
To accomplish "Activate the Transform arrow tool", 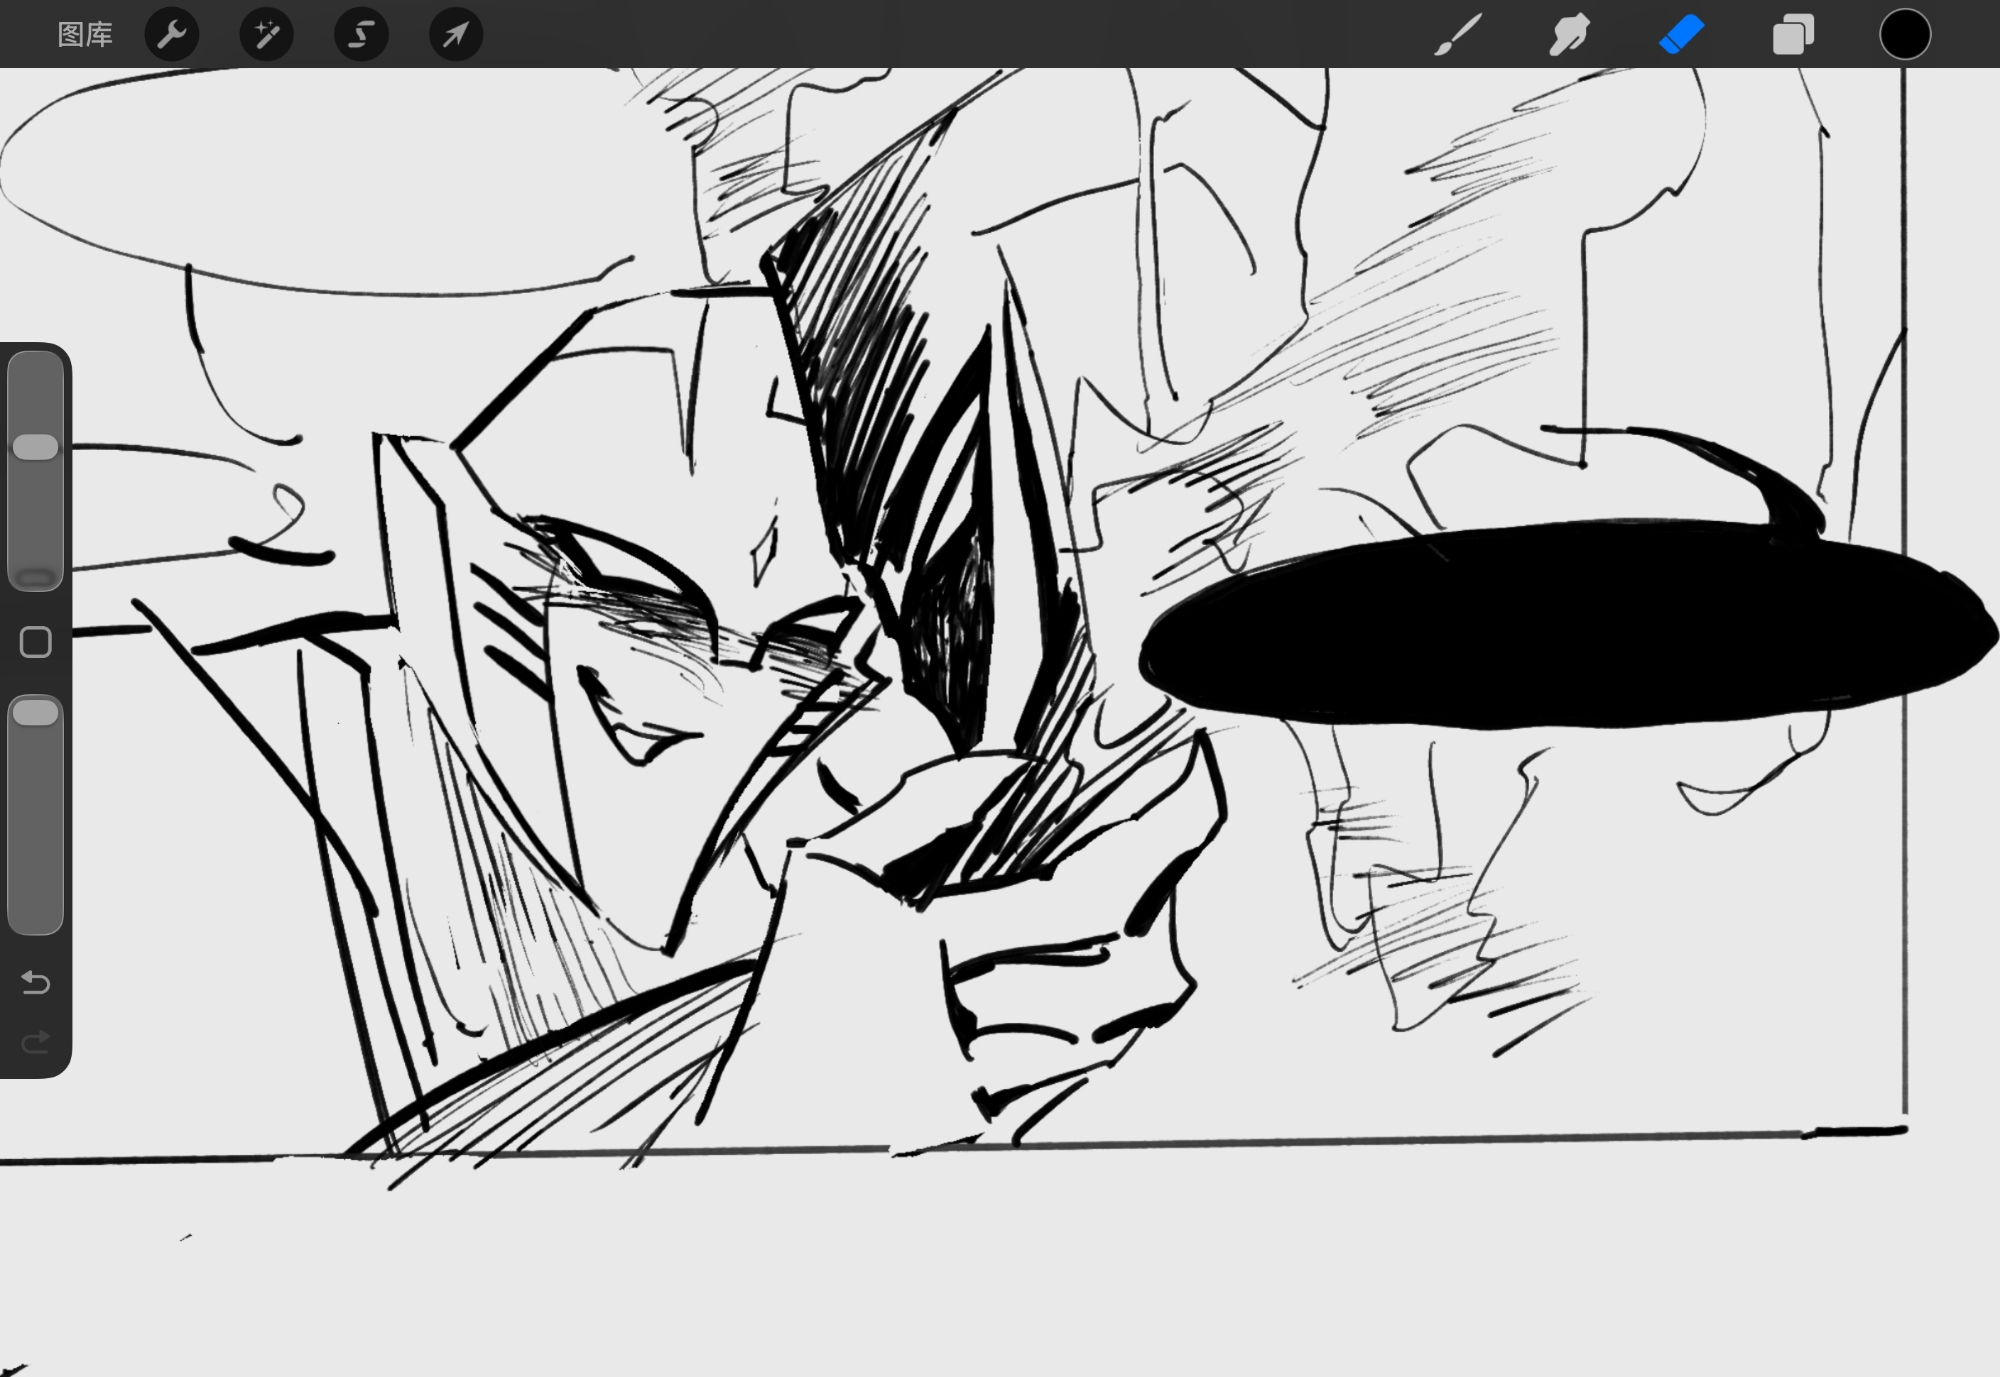I will coord(455,35).
